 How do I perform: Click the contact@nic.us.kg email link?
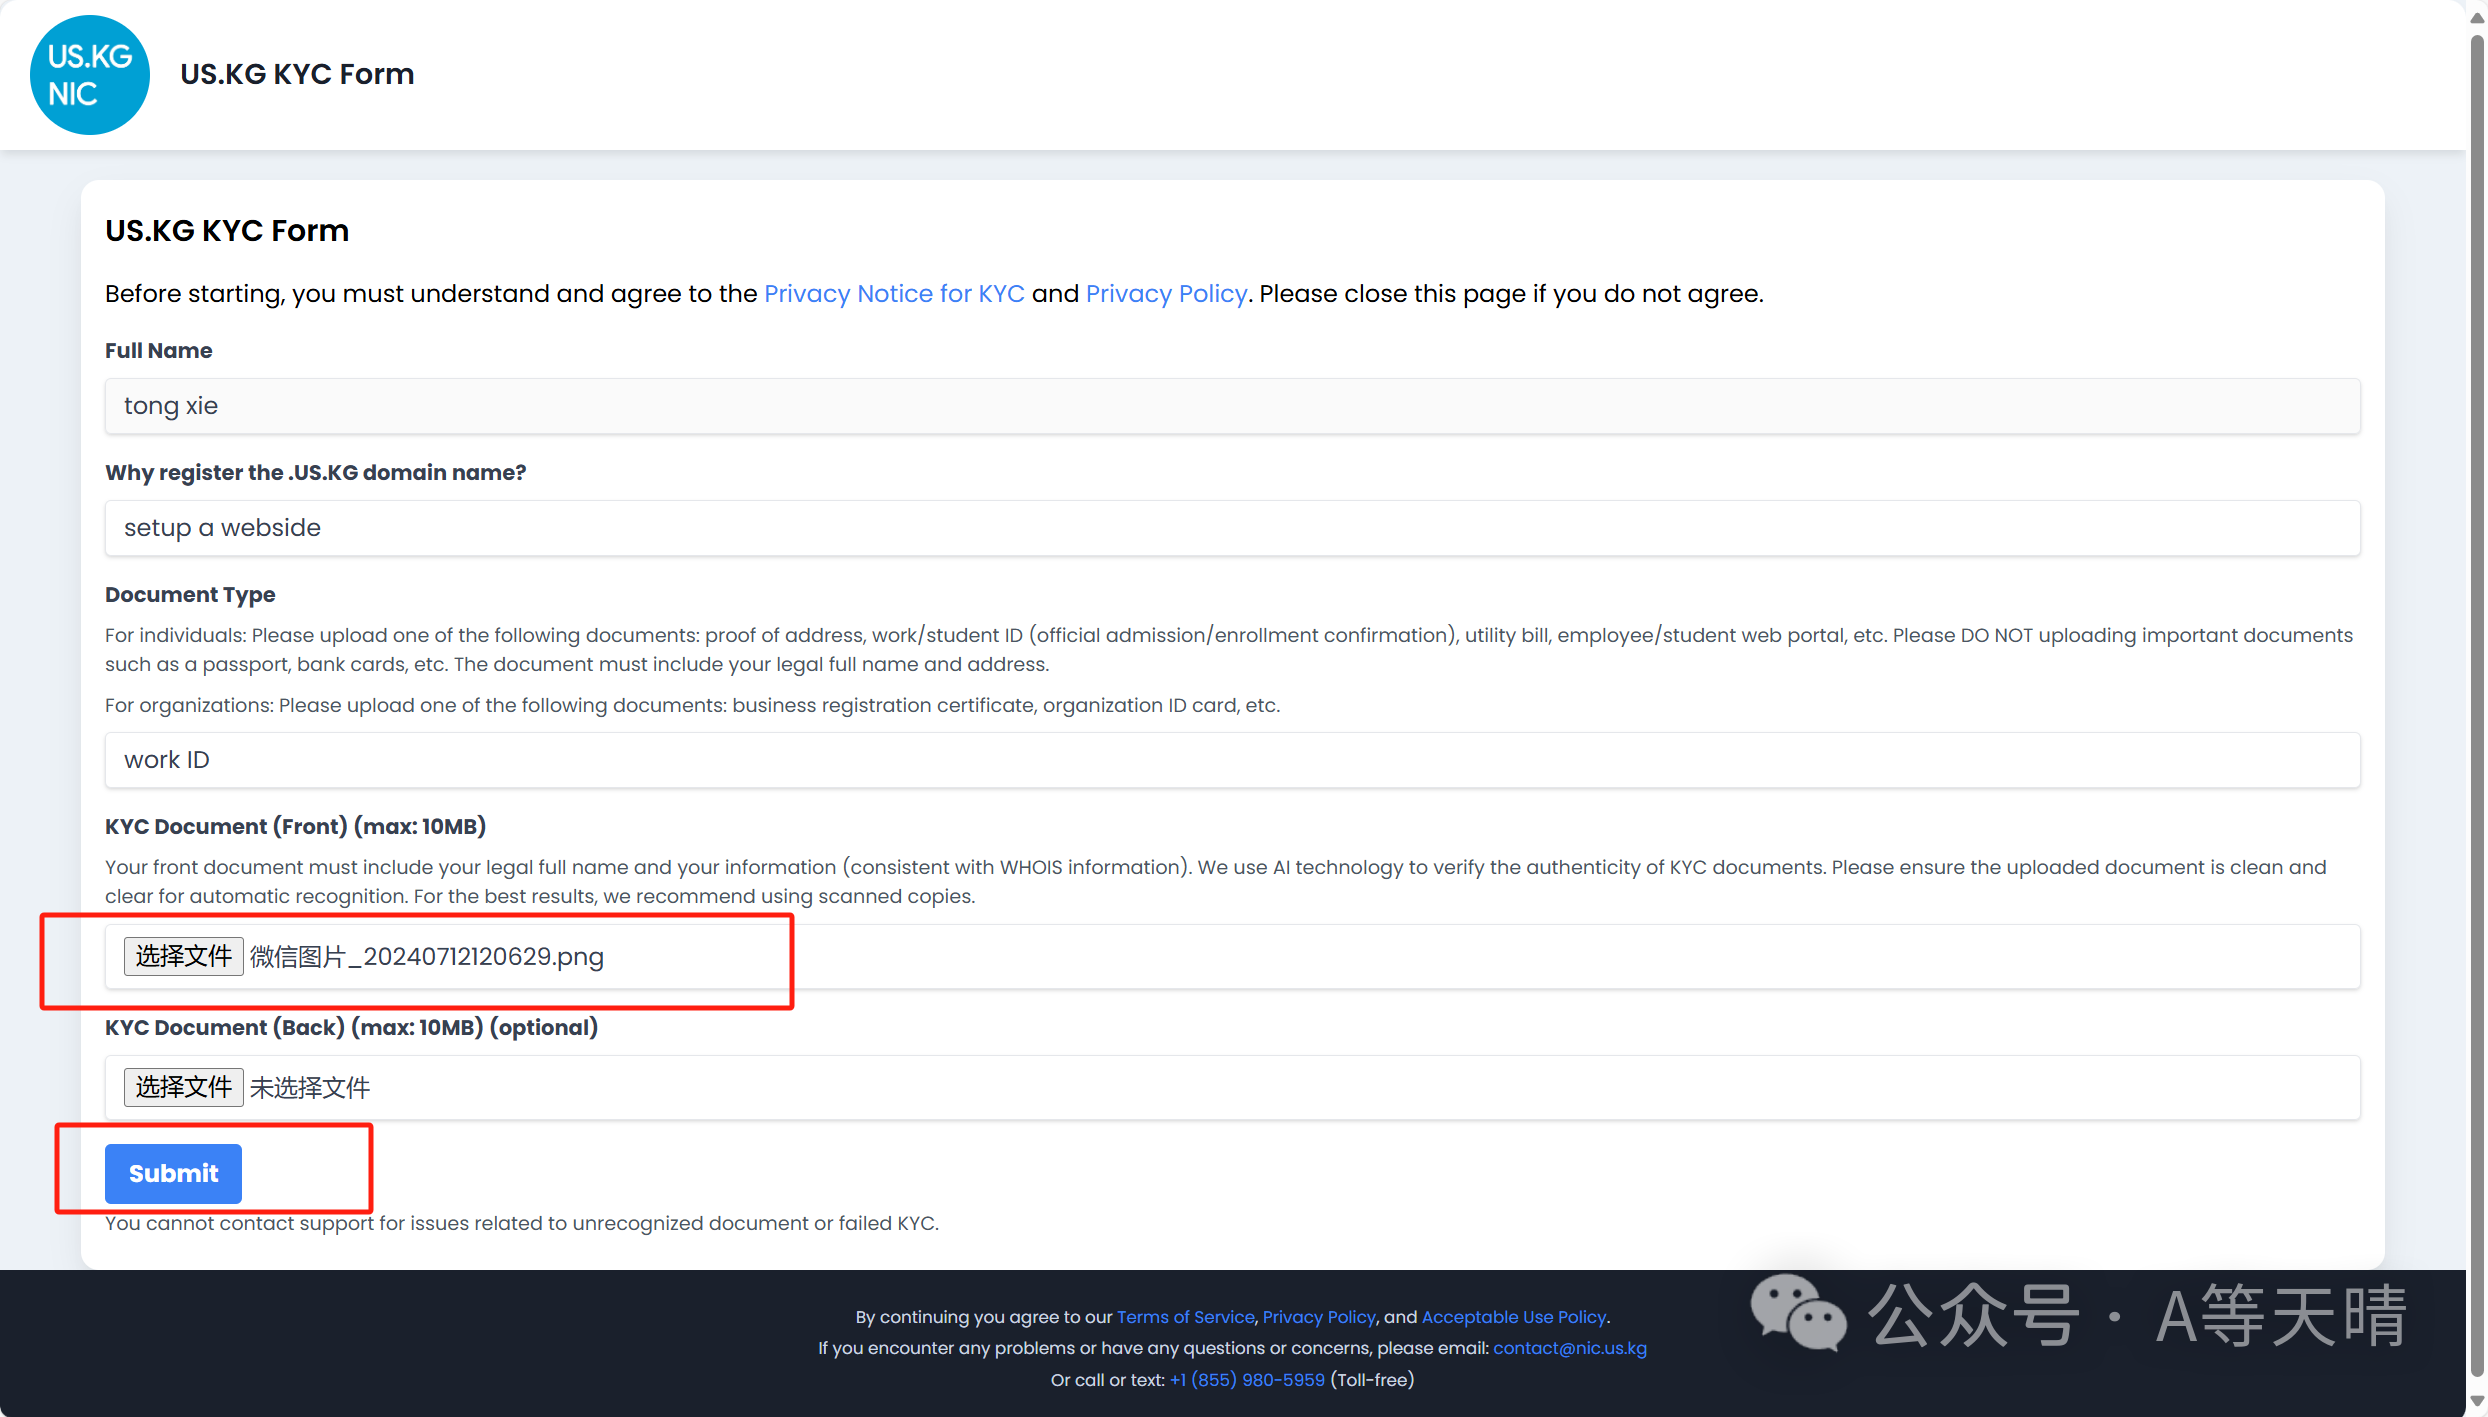tap(1570, 1348)
